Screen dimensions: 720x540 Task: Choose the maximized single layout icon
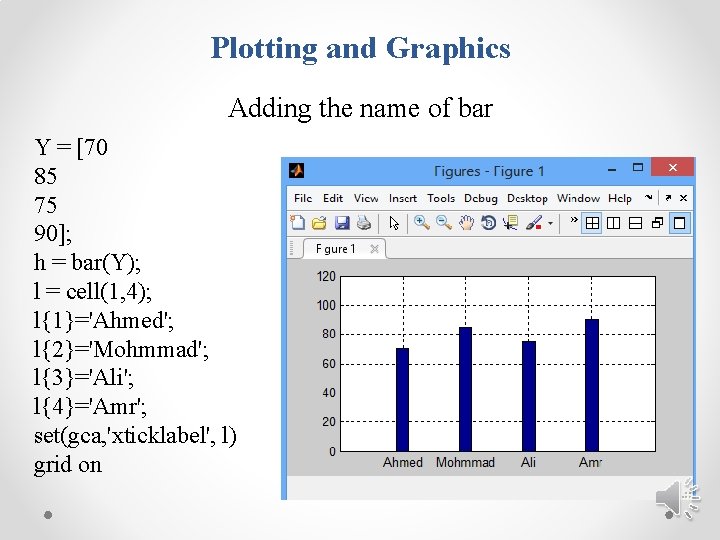tap(680, 223)
